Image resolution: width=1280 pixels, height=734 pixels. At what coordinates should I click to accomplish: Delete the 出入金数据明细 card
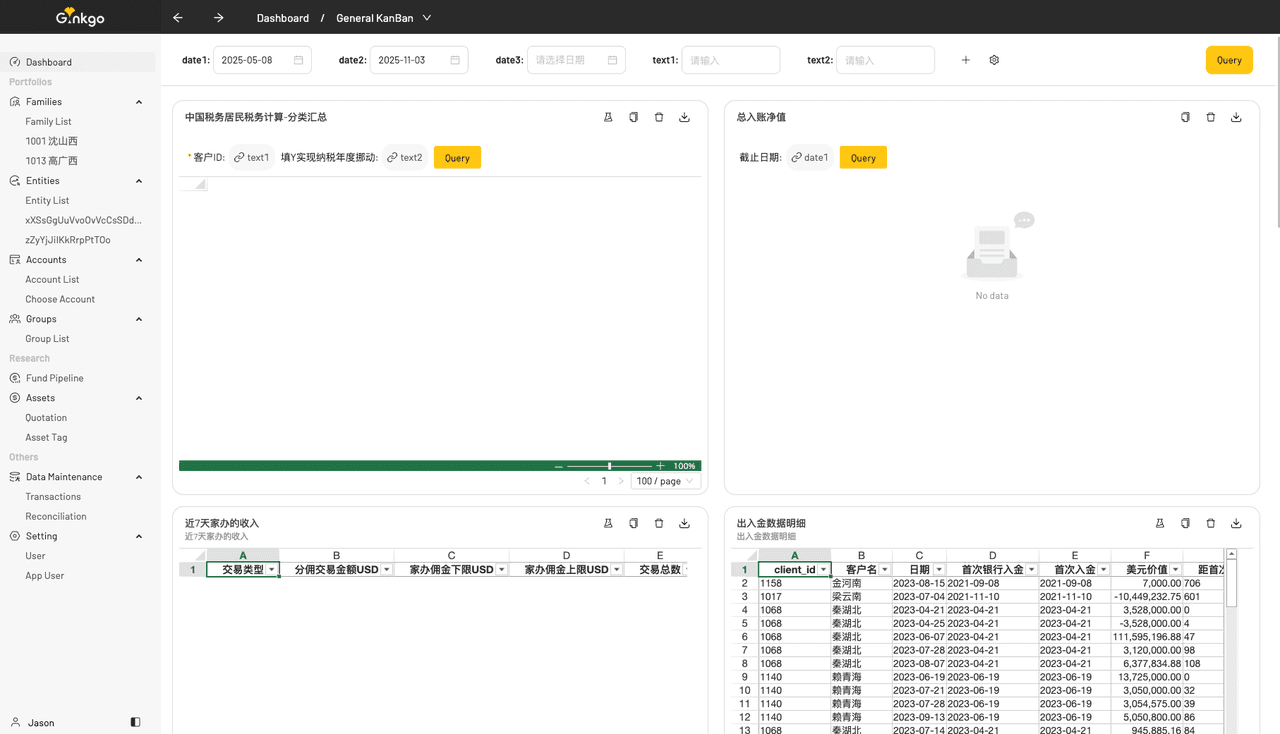coord(1211,523)
